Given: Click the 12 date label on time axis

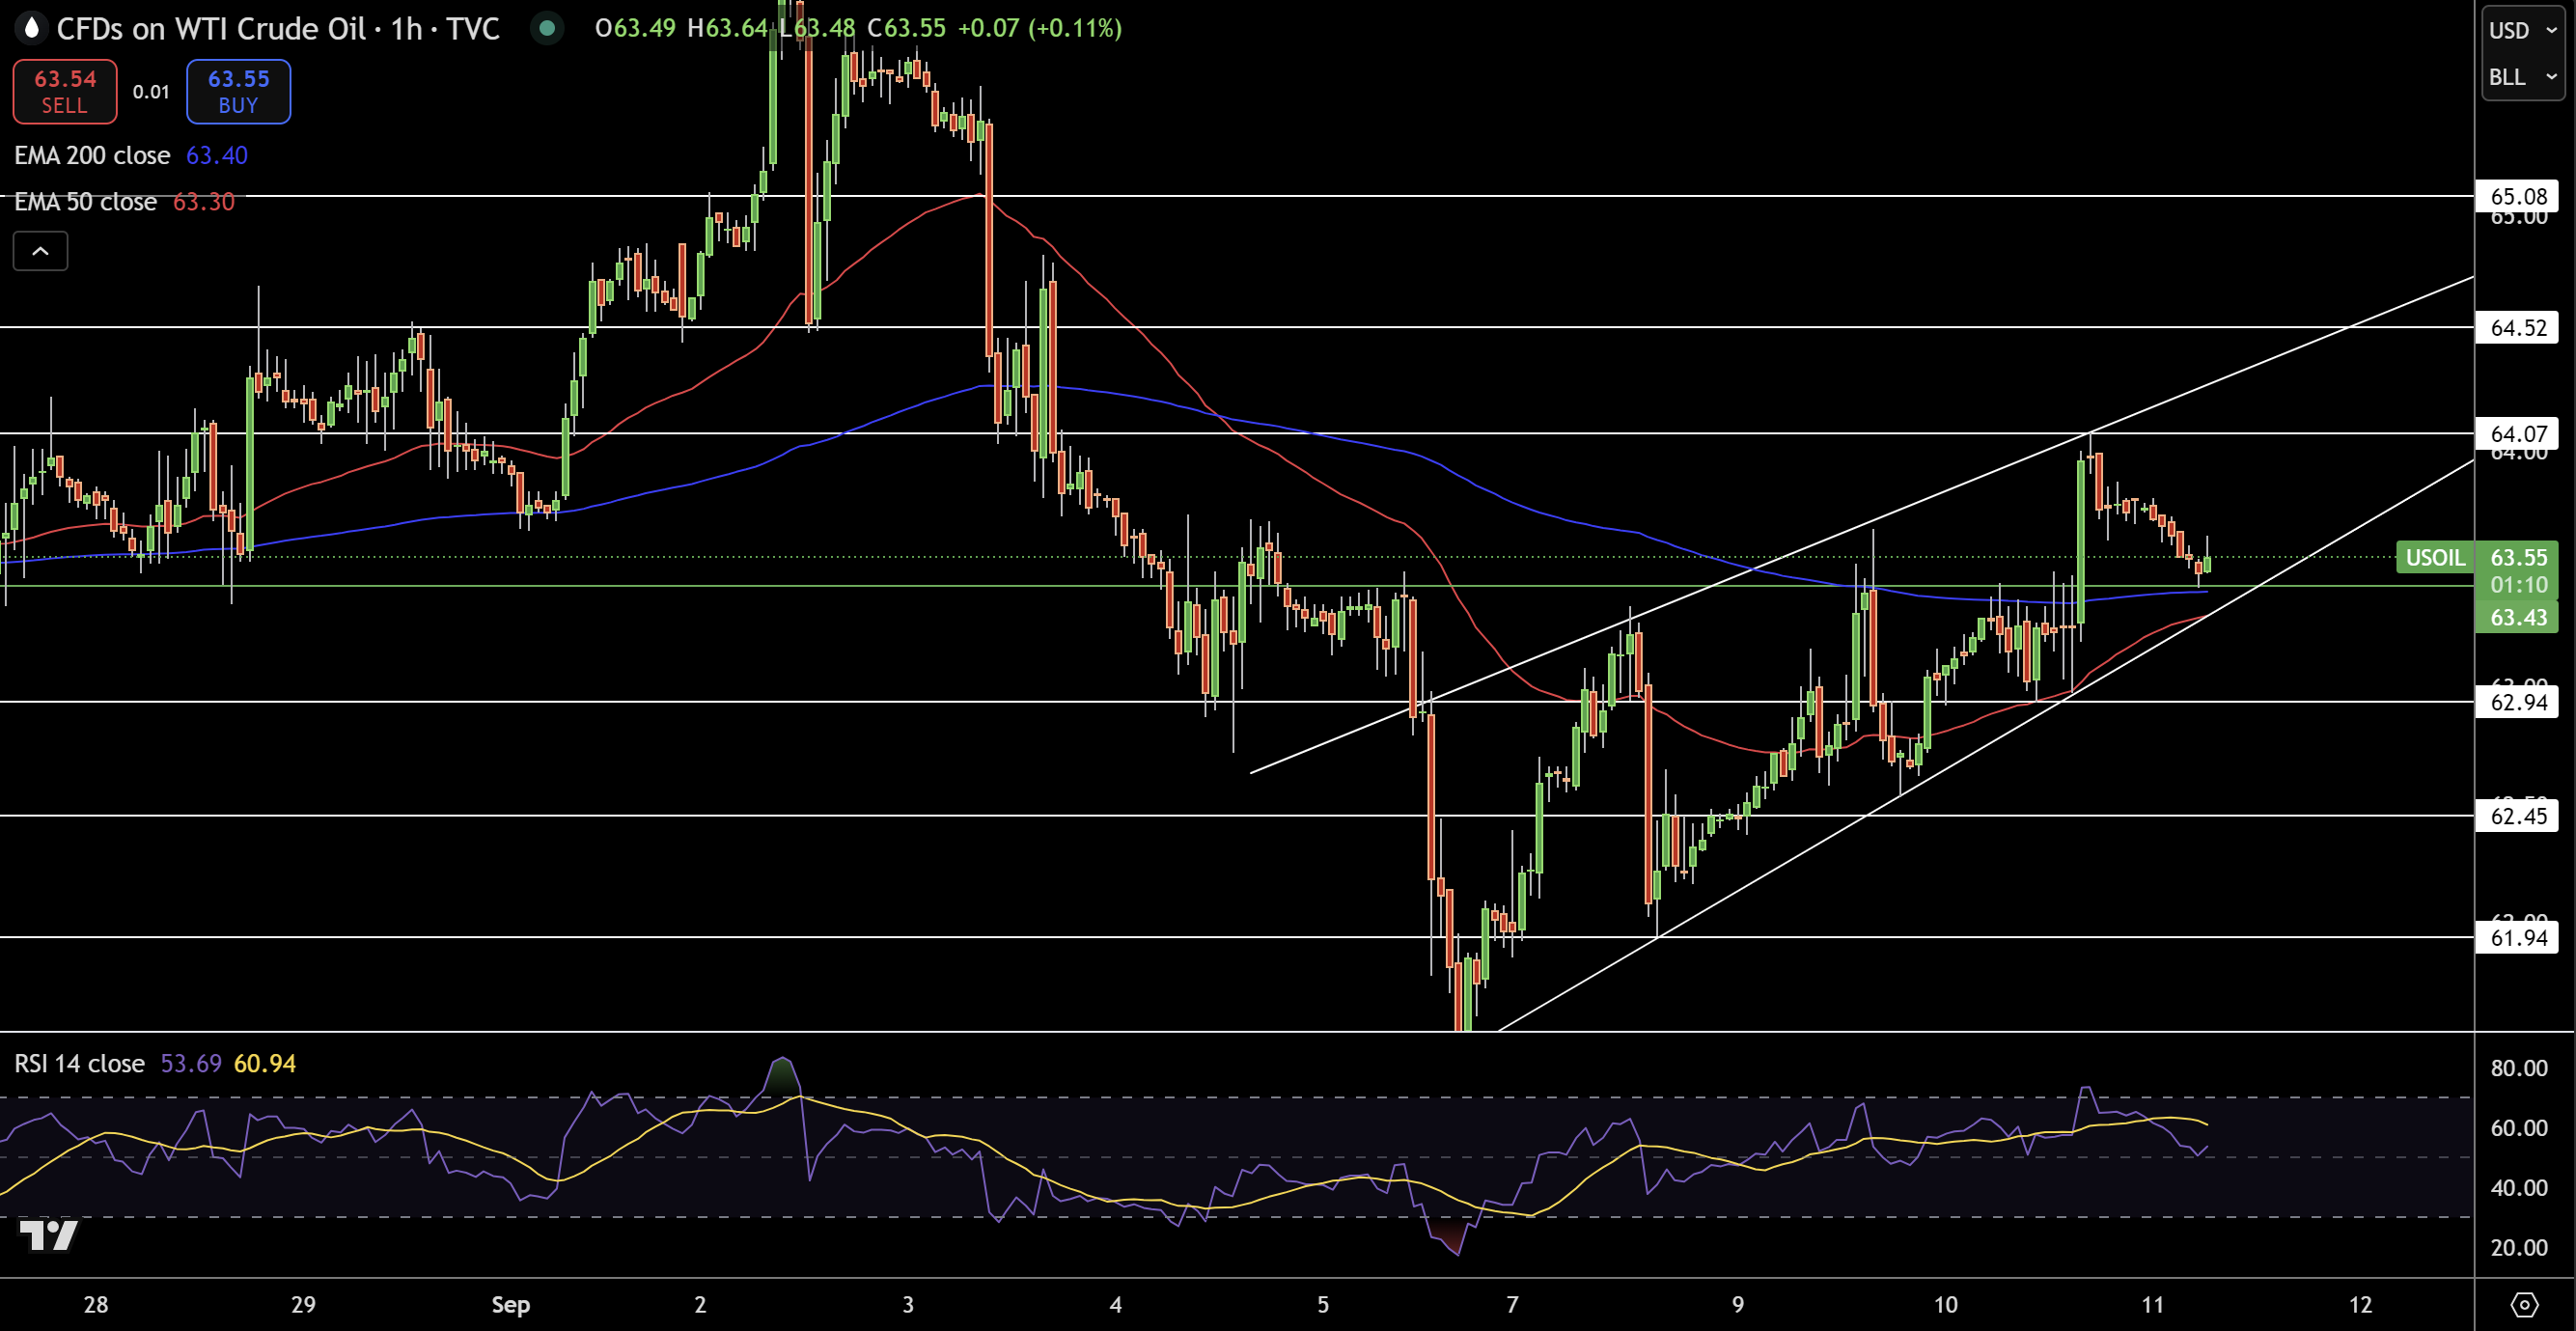Looking at the screenshot, I should tap(2360, 1304).
